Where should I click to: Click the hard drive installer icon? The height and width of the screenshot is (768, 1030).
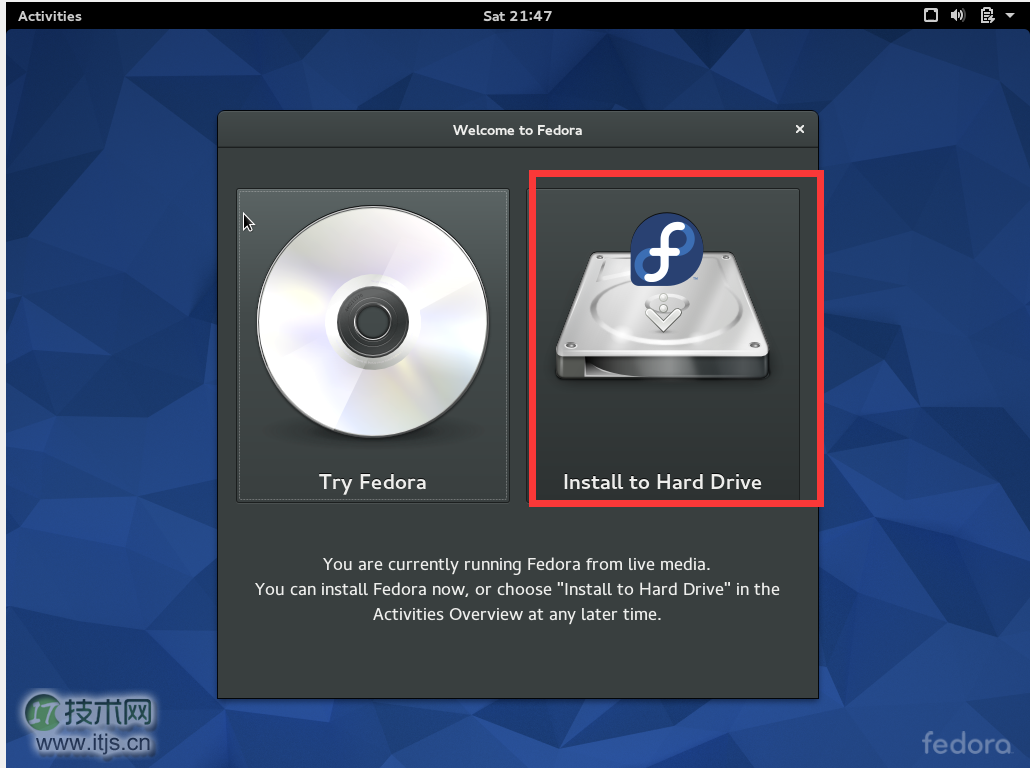662,330
